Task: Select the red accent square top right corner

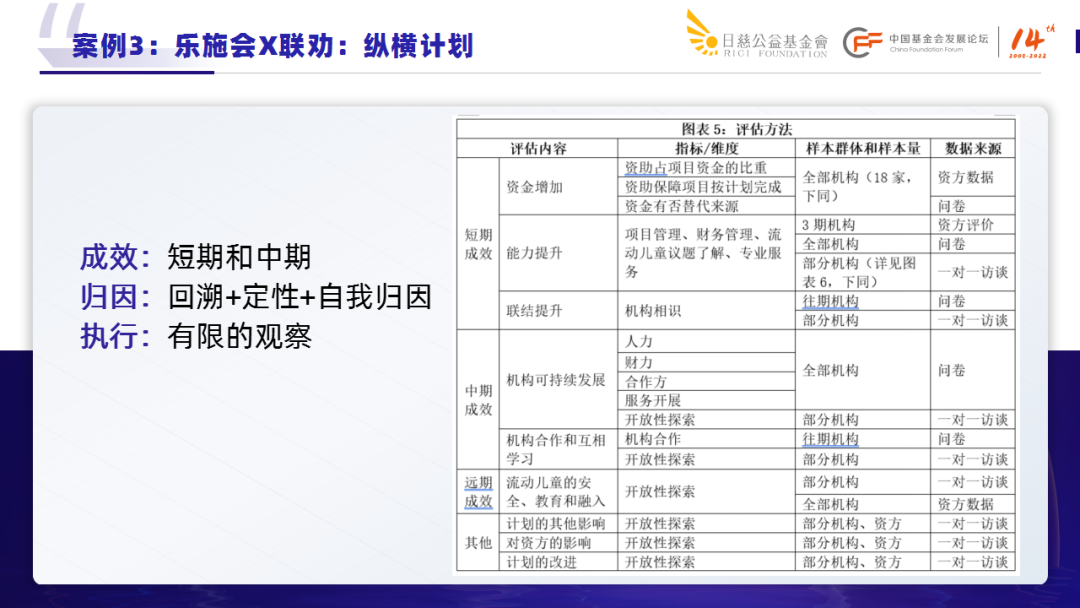Action: (1076, 40)
